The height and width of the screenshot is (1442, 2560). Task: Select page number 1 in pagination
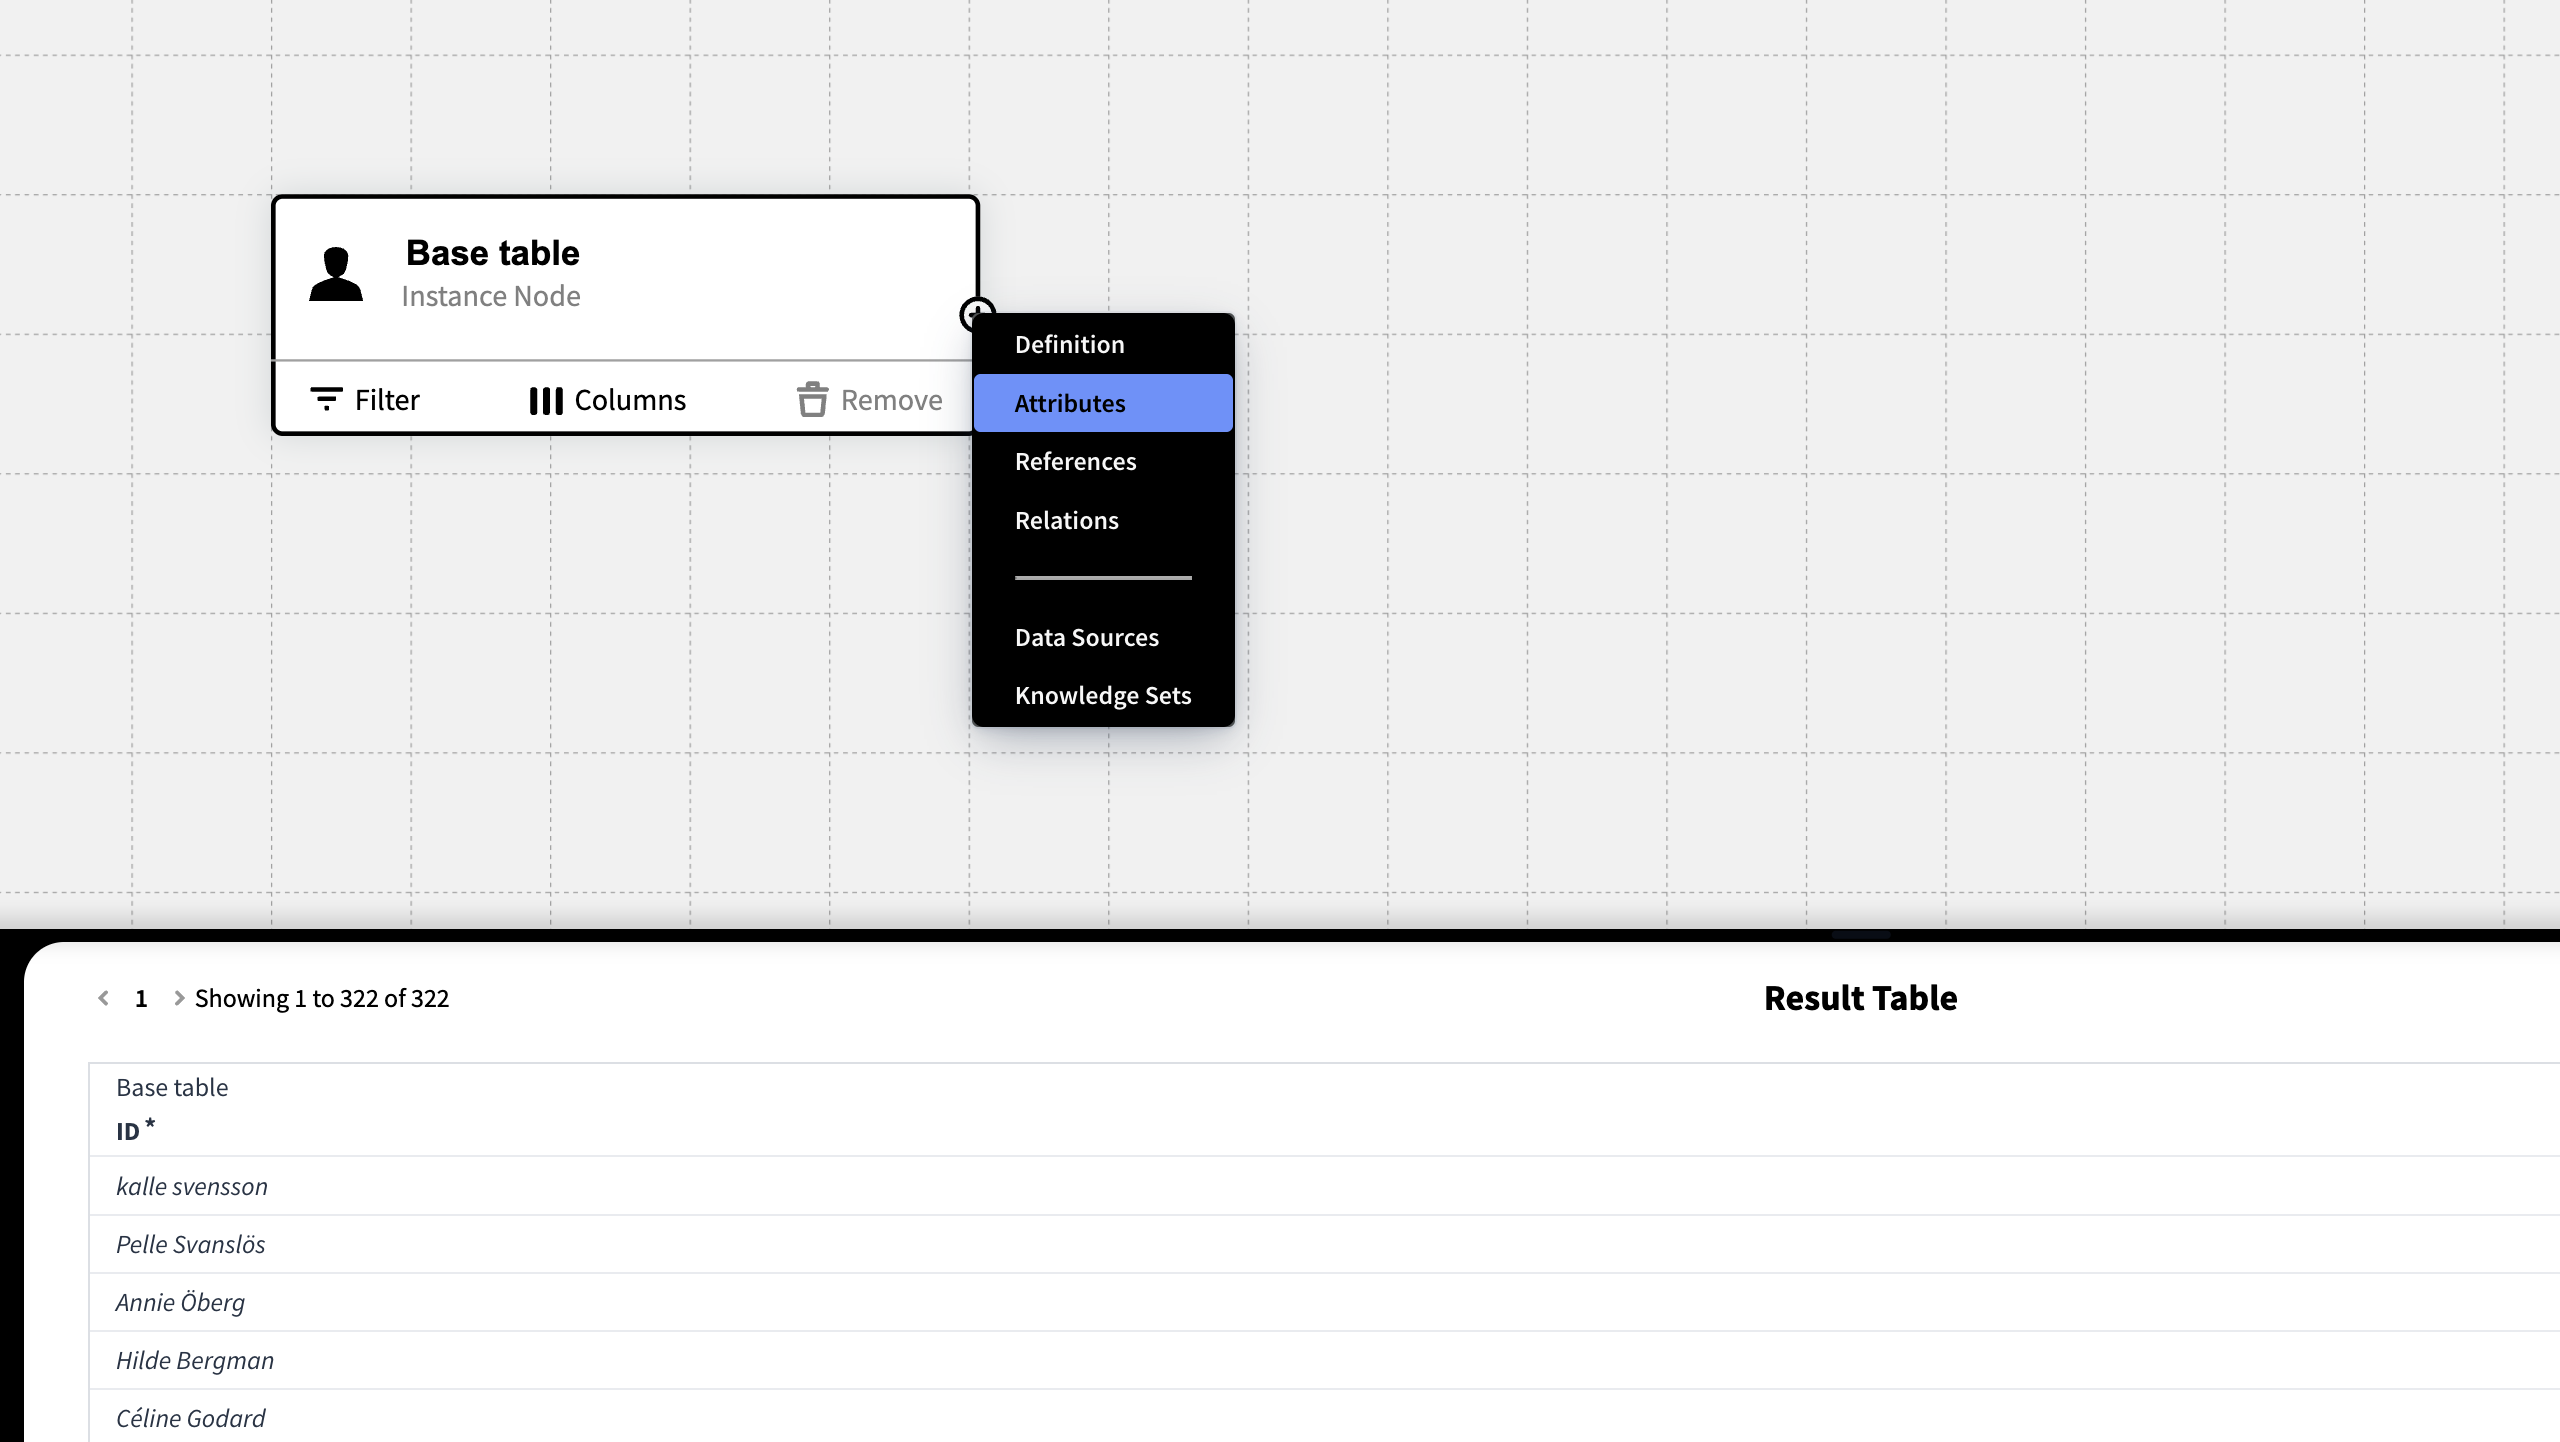coord(141,998)
